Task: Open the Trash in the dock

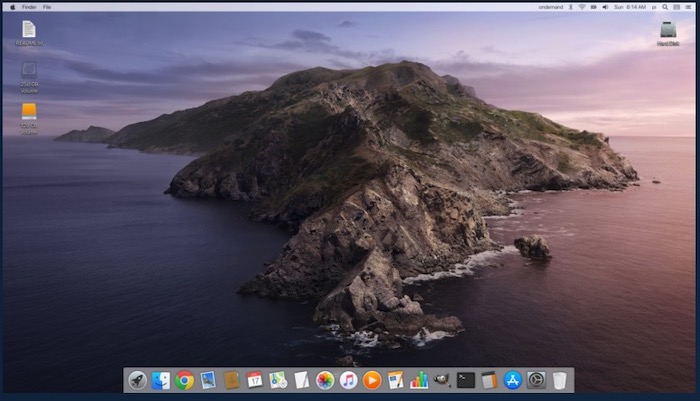Action: (x=559, y=380)
